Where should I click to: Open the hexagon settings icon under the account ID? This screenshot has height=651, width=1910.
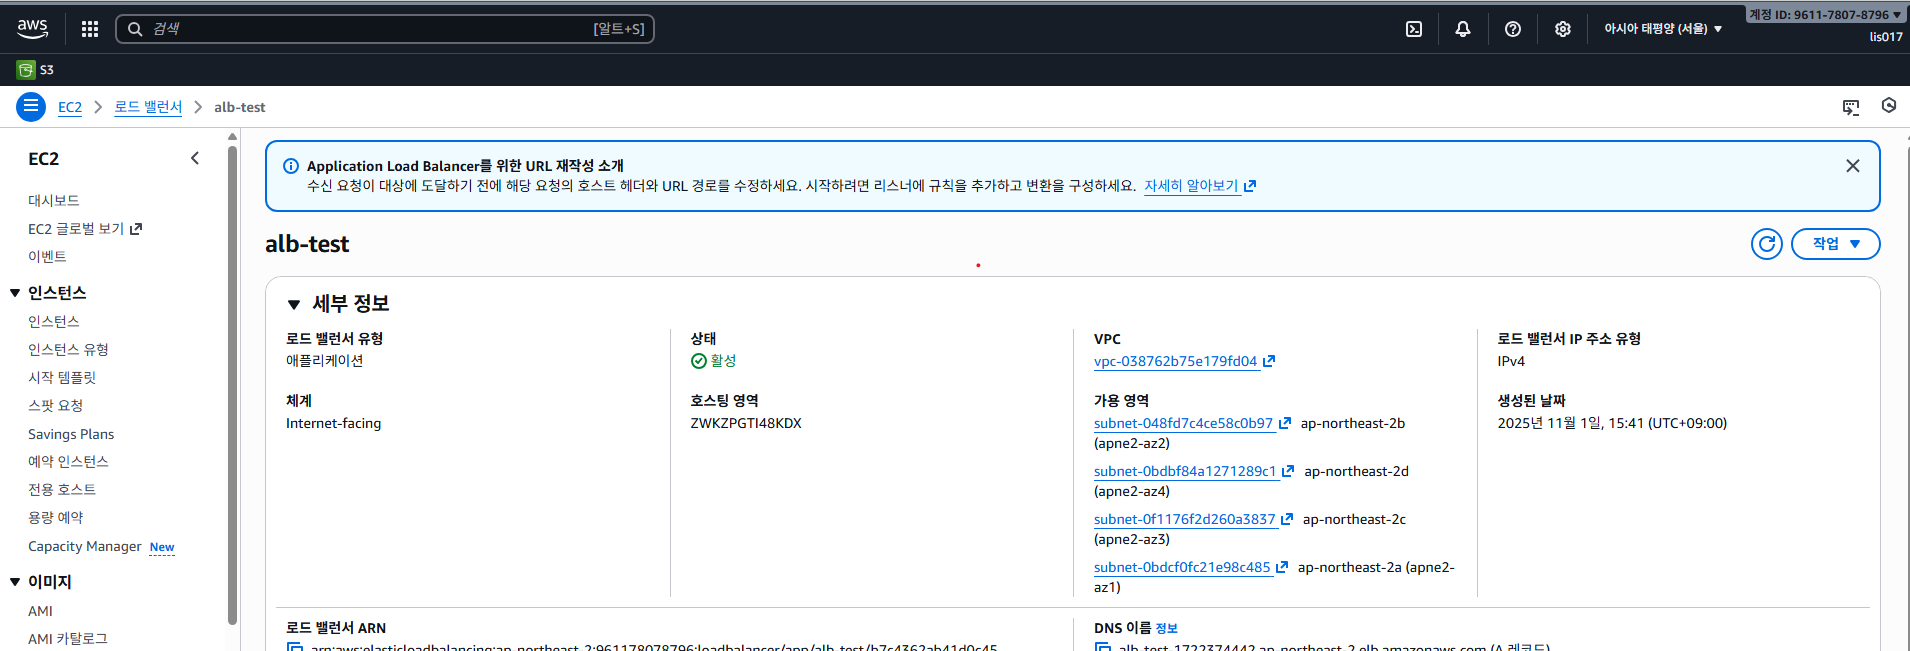point(1889,106)
